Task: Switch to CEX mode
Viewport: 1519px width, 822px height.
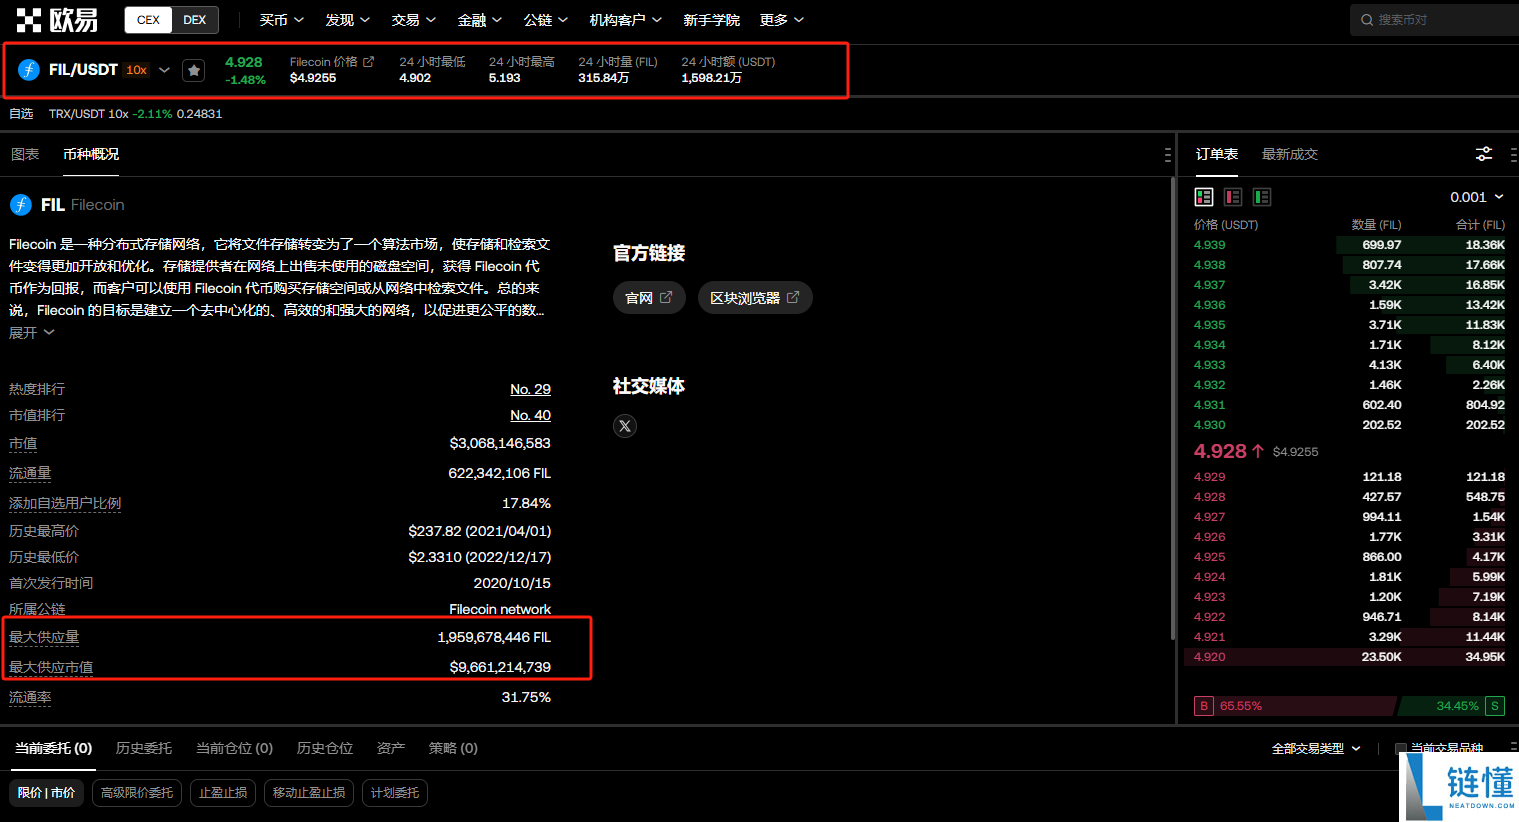Action: (x=148, y=20)
